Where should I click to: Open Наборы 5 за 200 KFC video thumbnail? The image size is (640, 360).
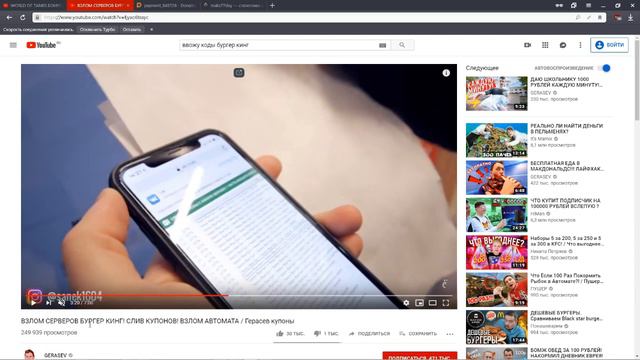pyautogui.click(x=497, y=252)
